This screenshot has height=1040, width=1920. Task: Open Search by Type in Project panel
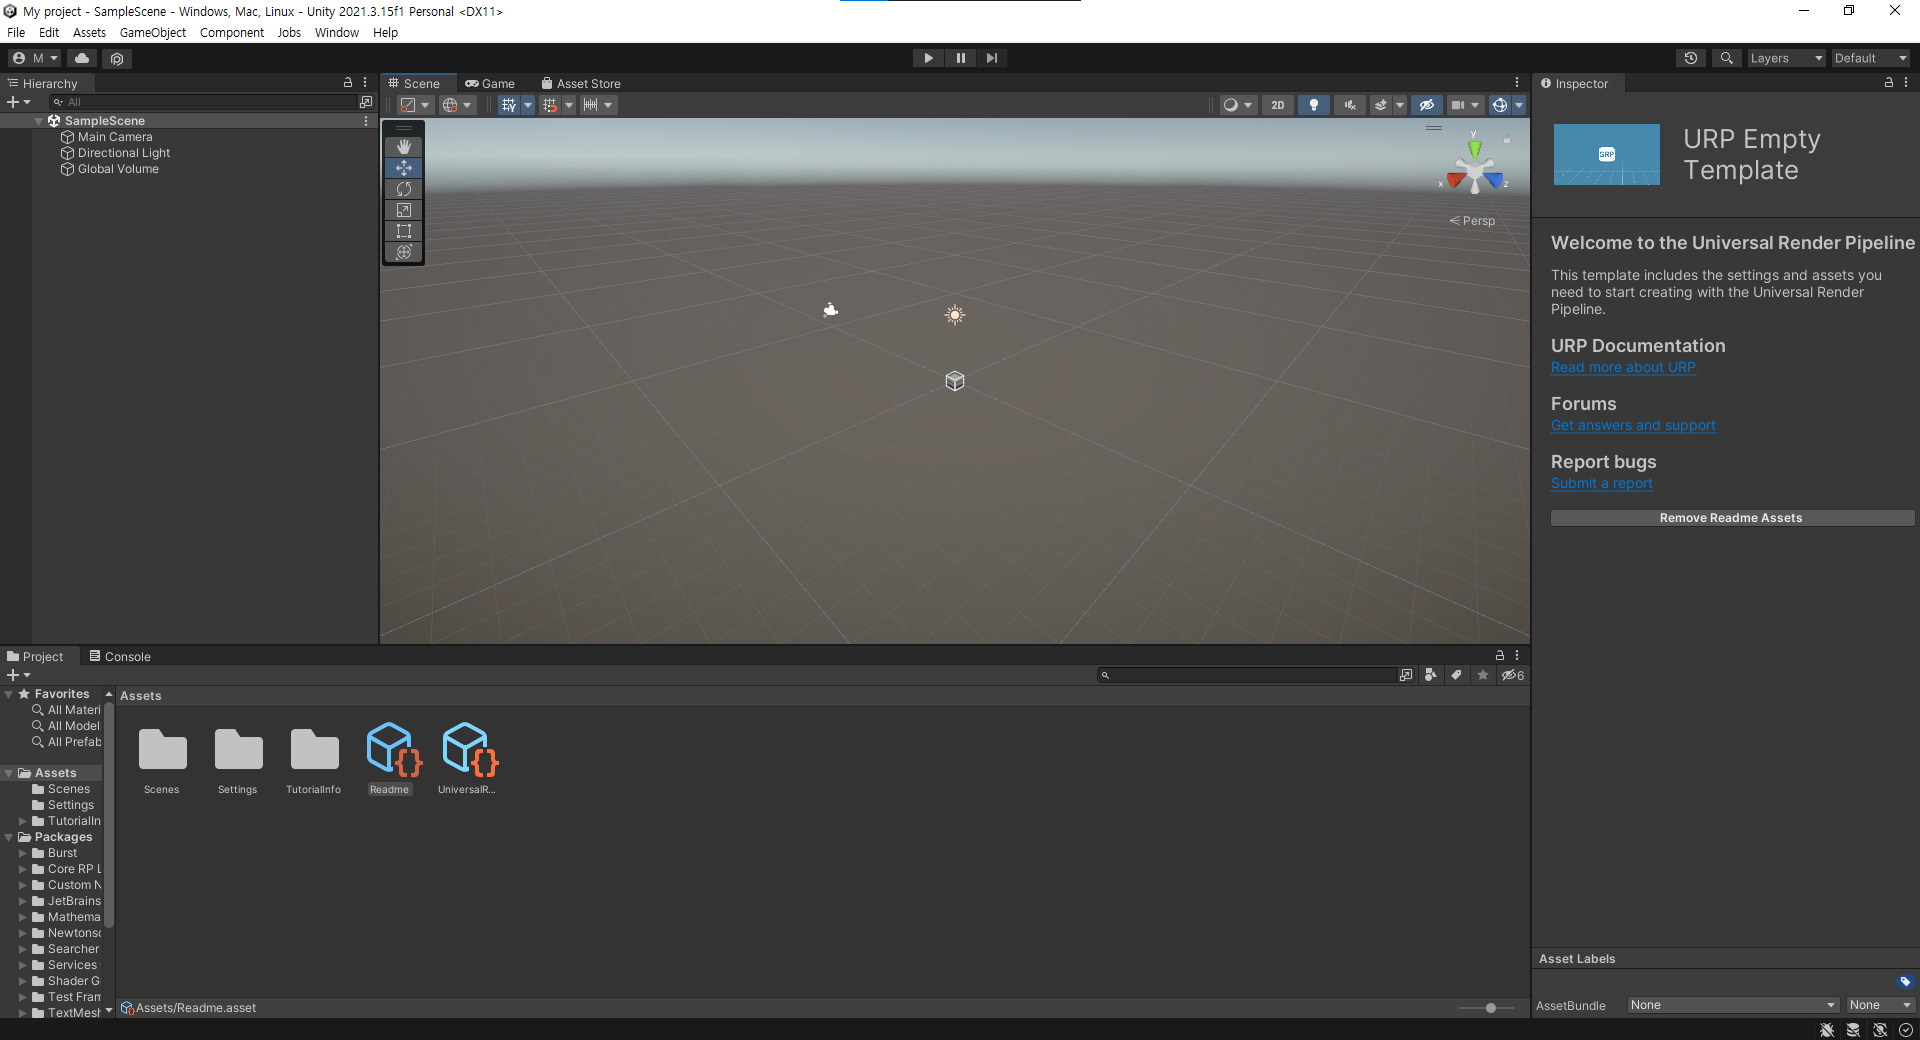[1431, 675]
